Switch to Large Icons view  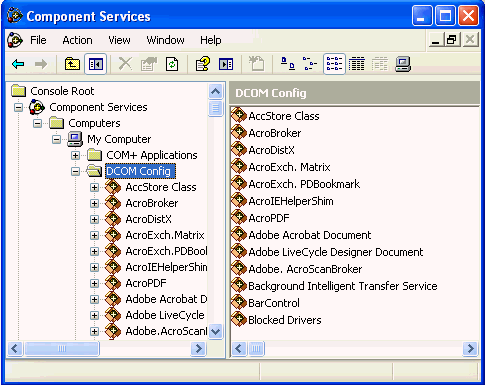[x=287, y=63]
